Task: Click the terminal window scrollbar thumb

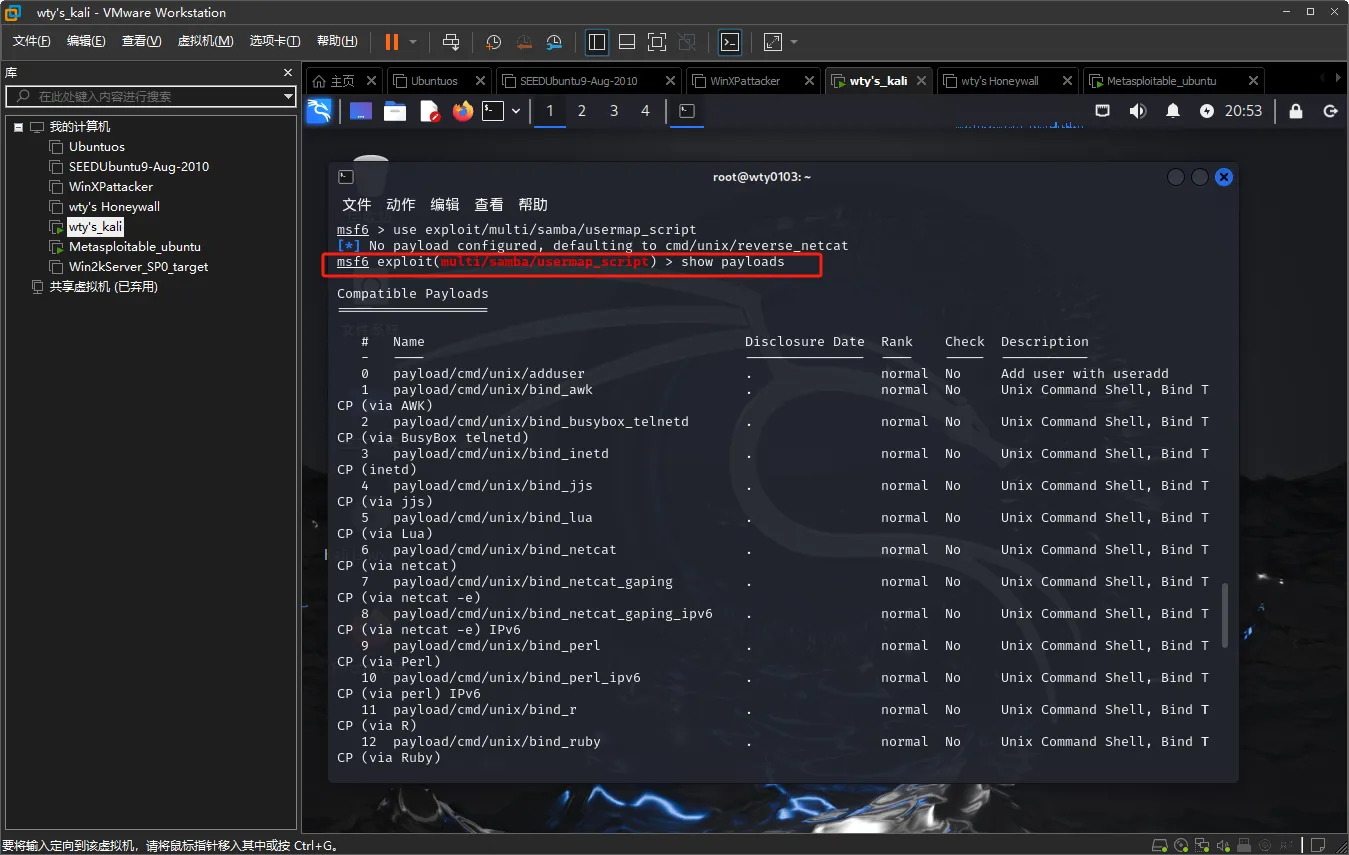Action: point(1225,616)
